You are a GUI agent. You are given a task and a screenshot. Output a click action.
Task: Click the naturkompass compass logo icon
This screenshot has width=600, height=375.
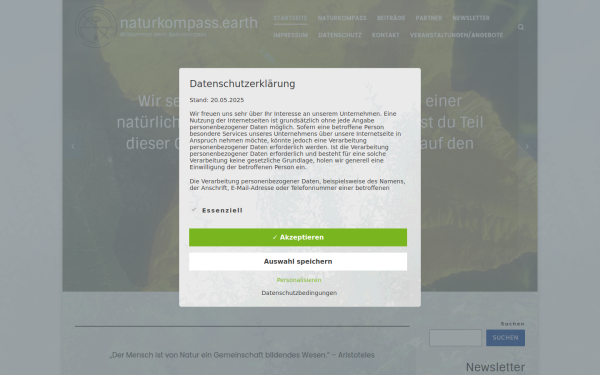tap(96, 27)
